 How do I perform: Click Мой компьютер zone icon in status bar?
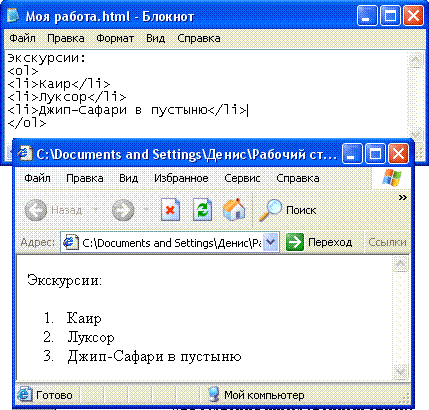pos(213,395)
